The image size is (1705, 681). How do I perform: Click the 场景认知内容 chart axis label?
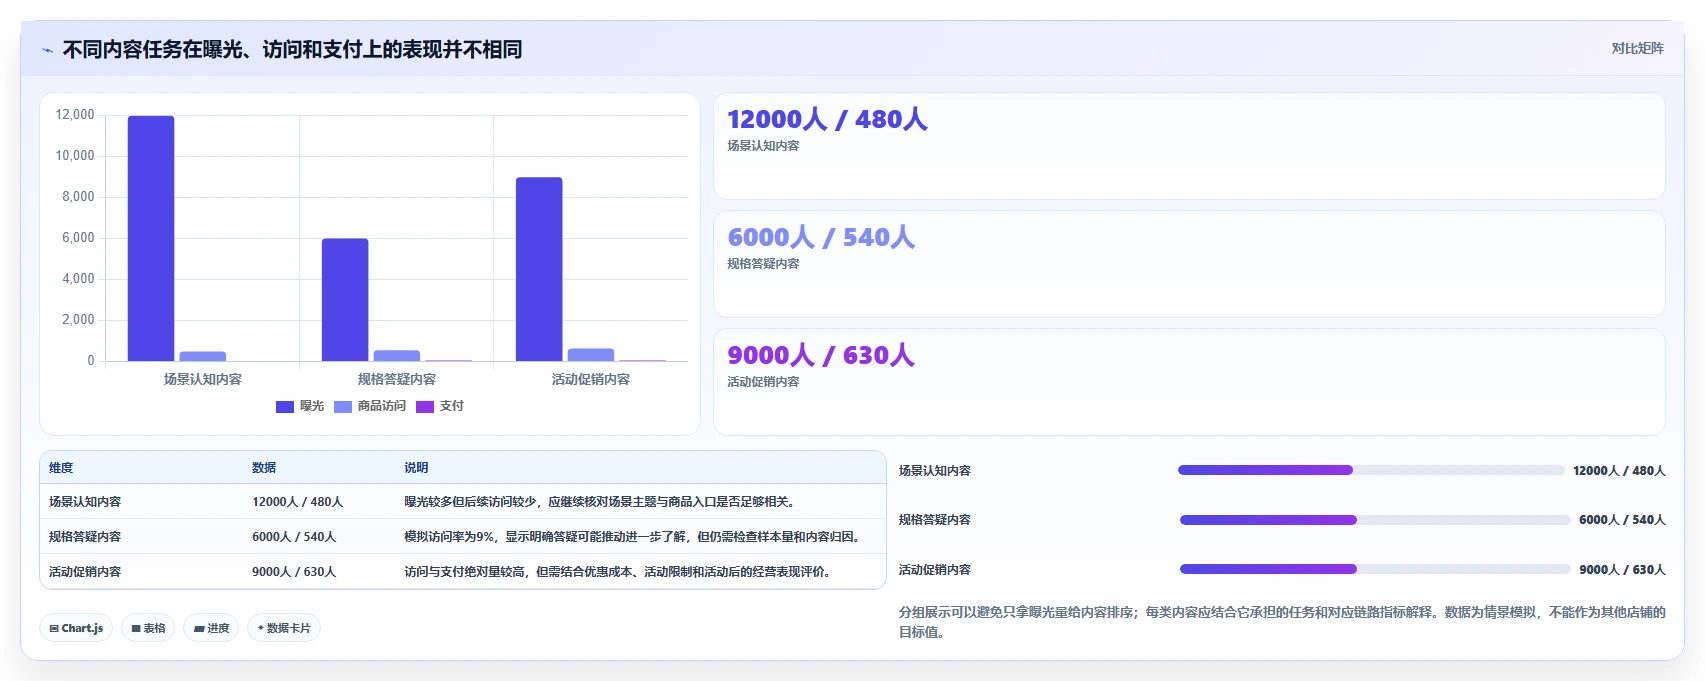pos(203,379)
